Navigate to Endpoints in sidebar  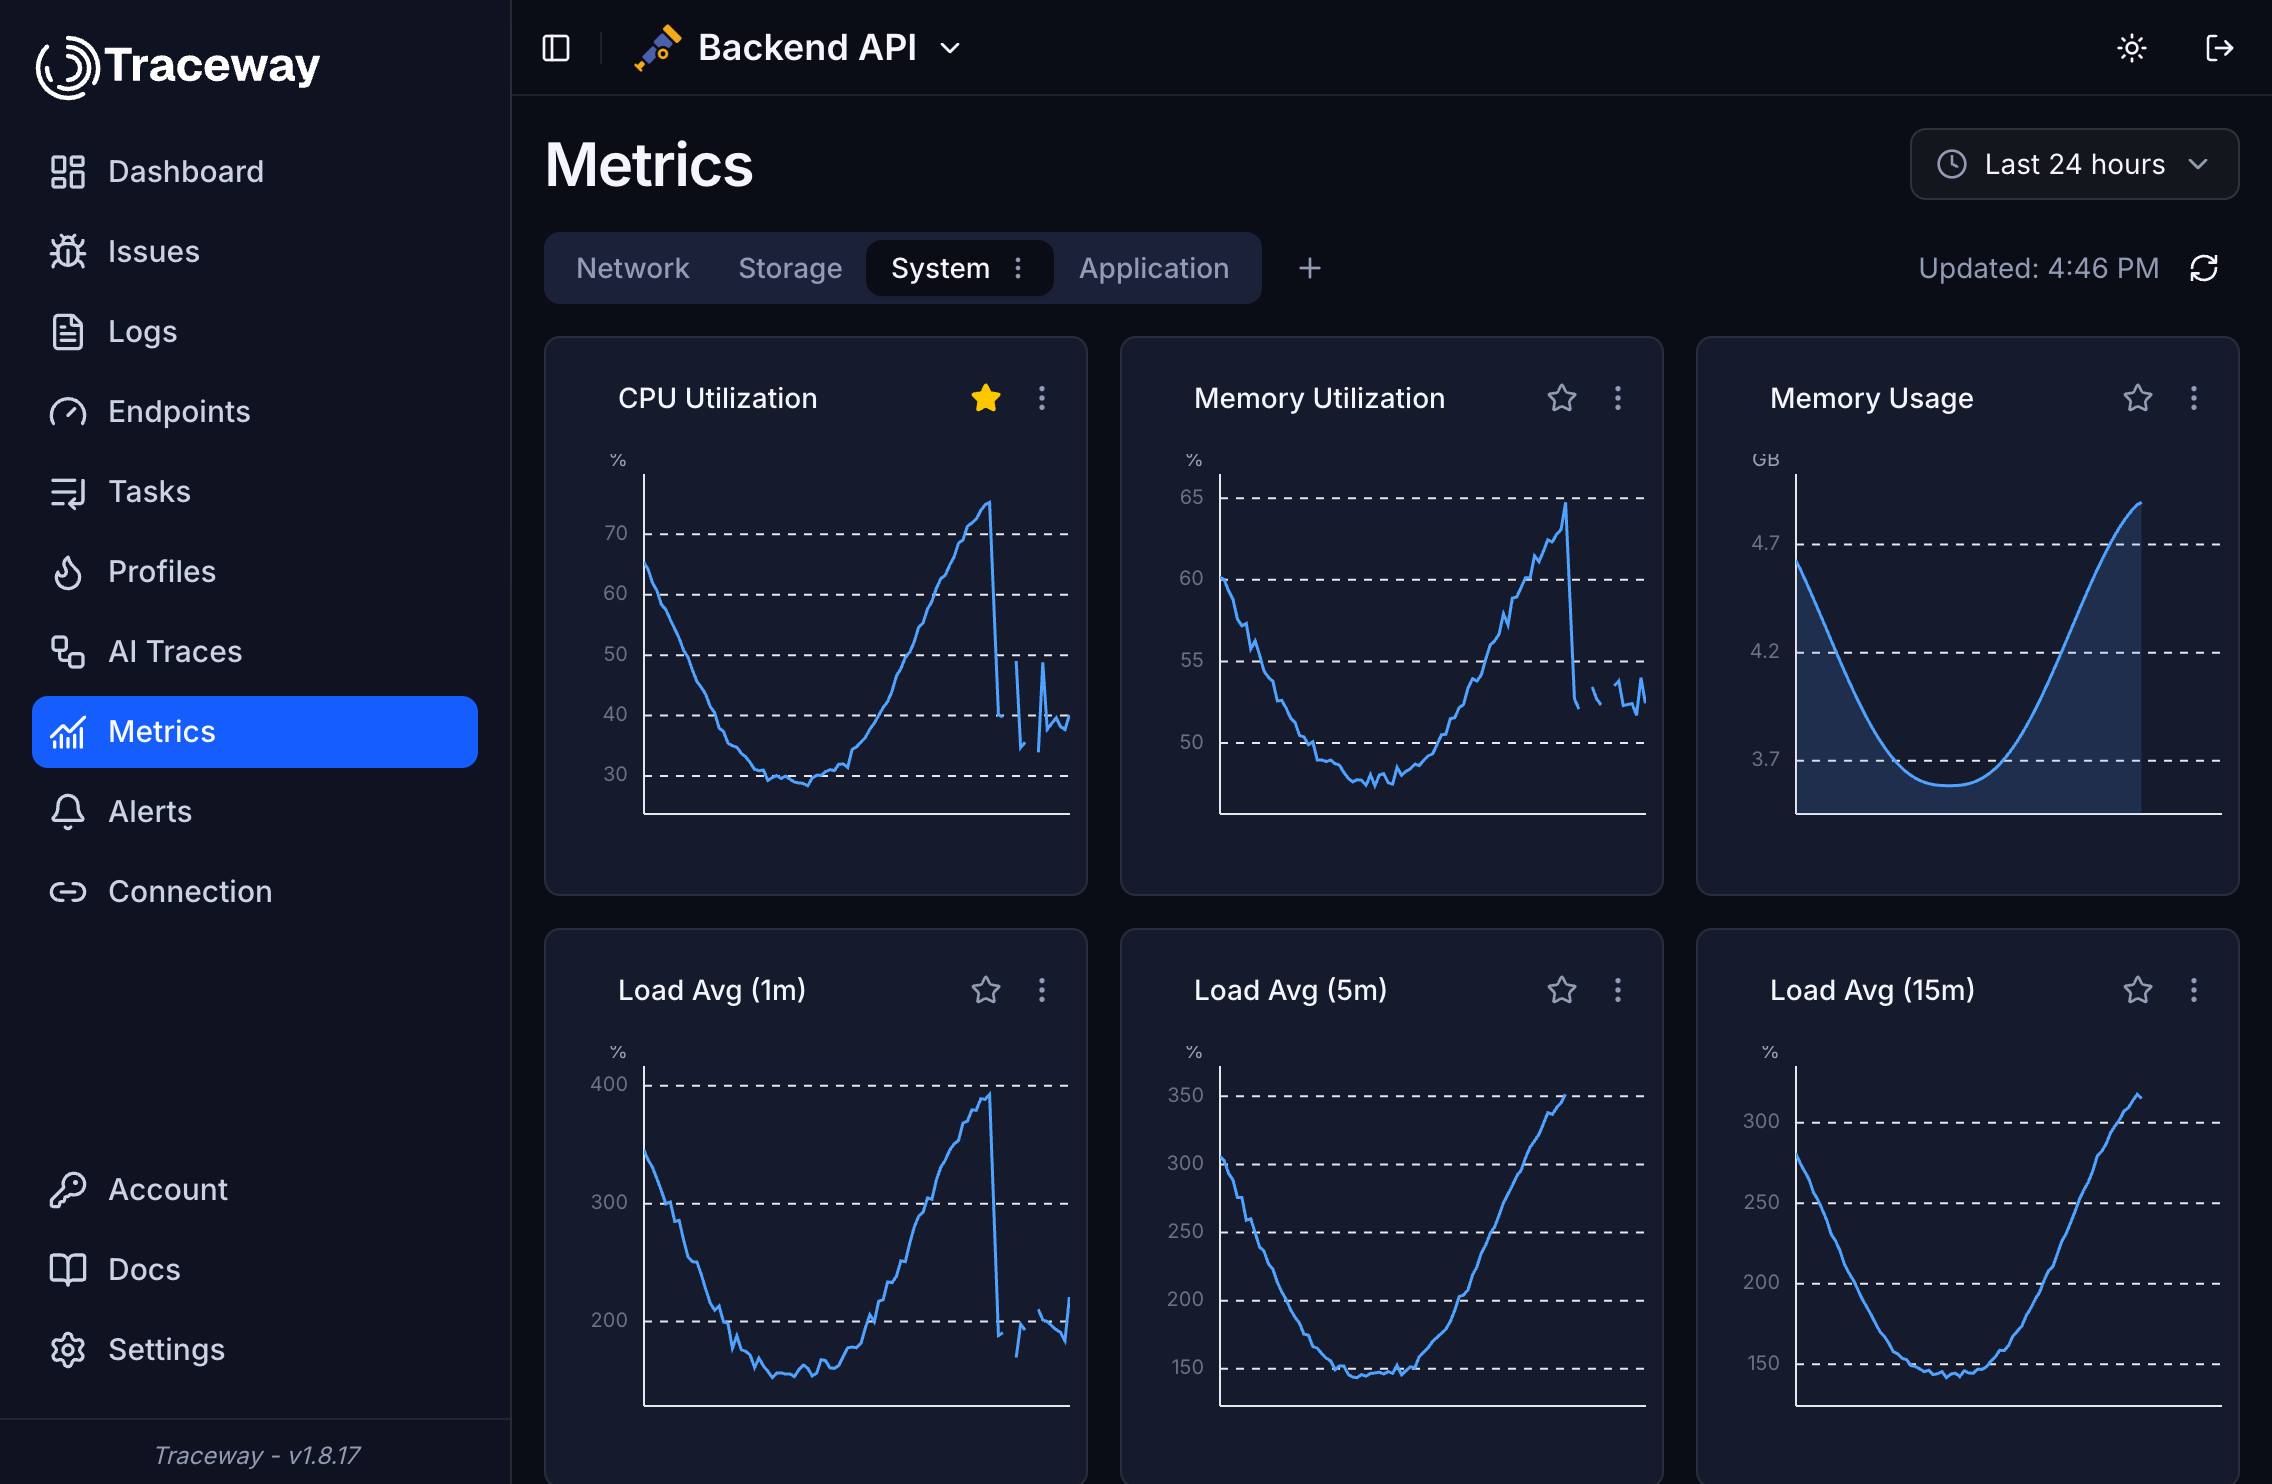click(x=255, y=412)
